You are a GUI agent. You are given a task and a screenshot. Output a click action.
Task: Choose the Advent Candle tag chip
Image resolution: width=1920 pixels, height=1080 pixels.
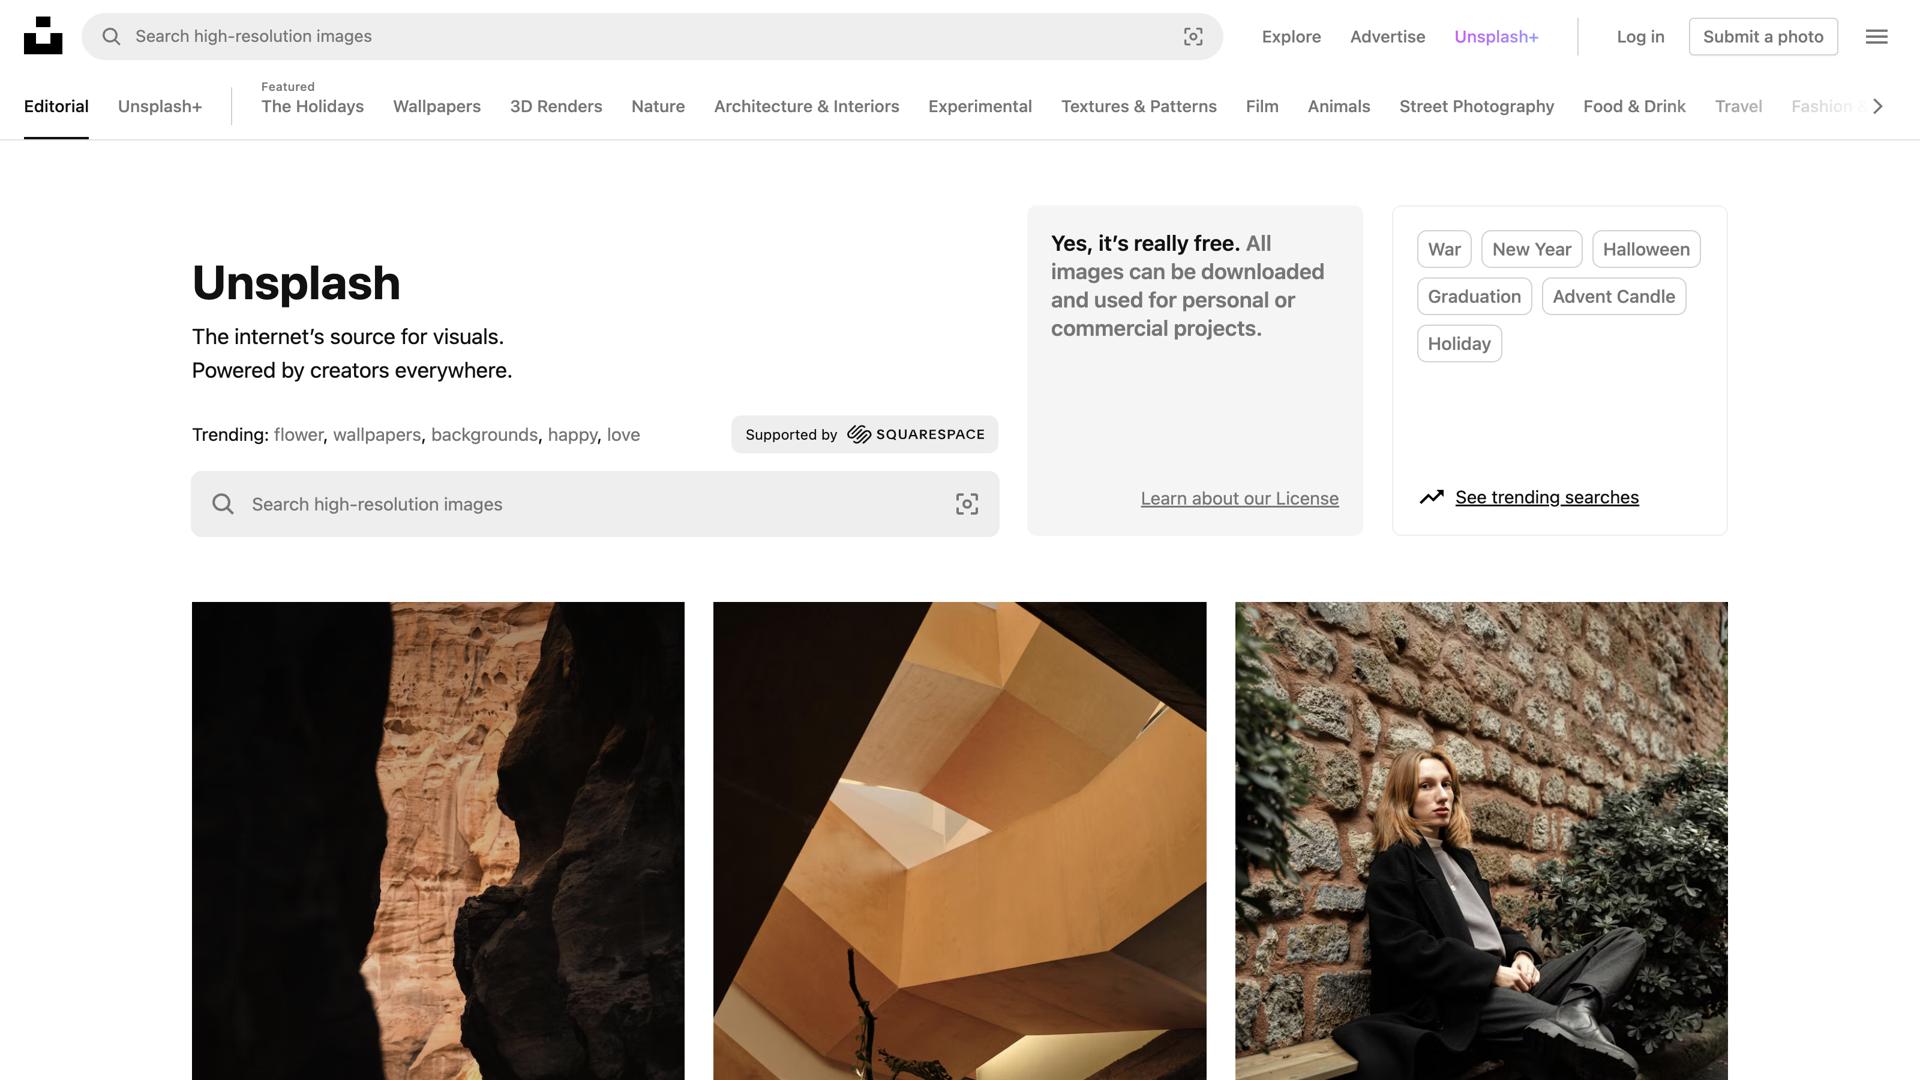(1613, 296)
